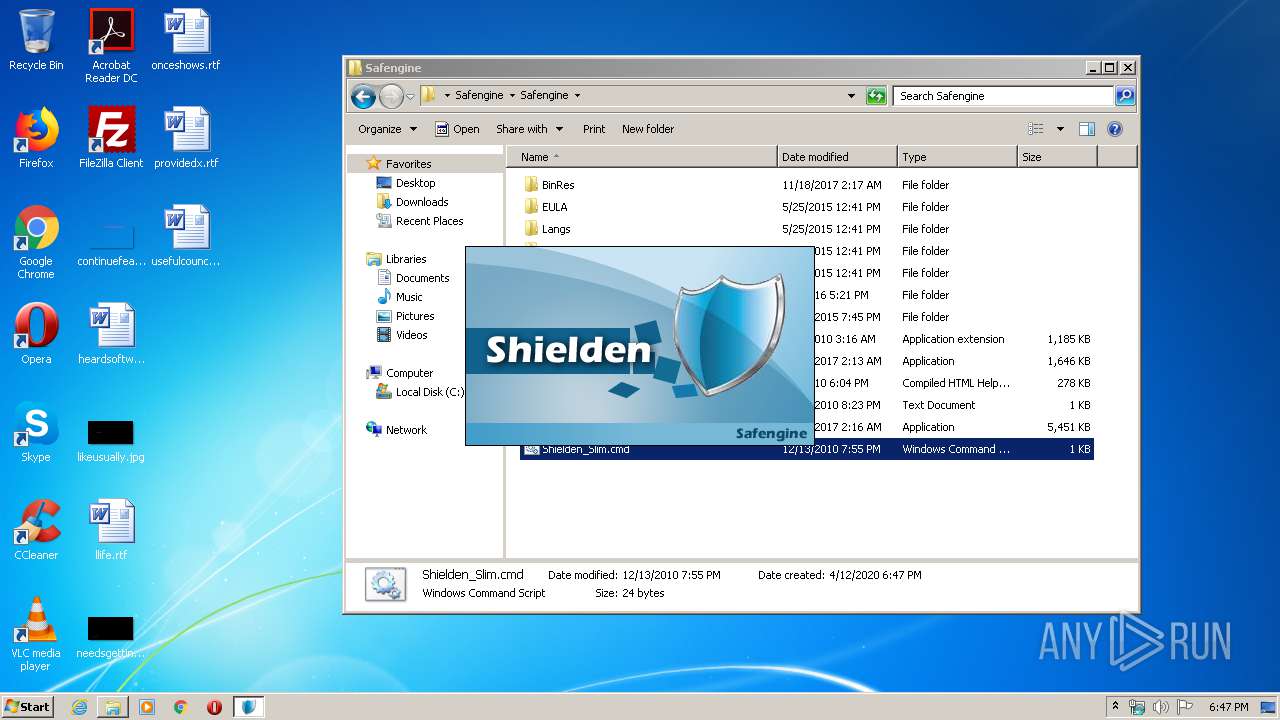Click the Windows Media Player taskbar icon
The width and height of the screenshot is (1280, 720).
coord(147,707)
